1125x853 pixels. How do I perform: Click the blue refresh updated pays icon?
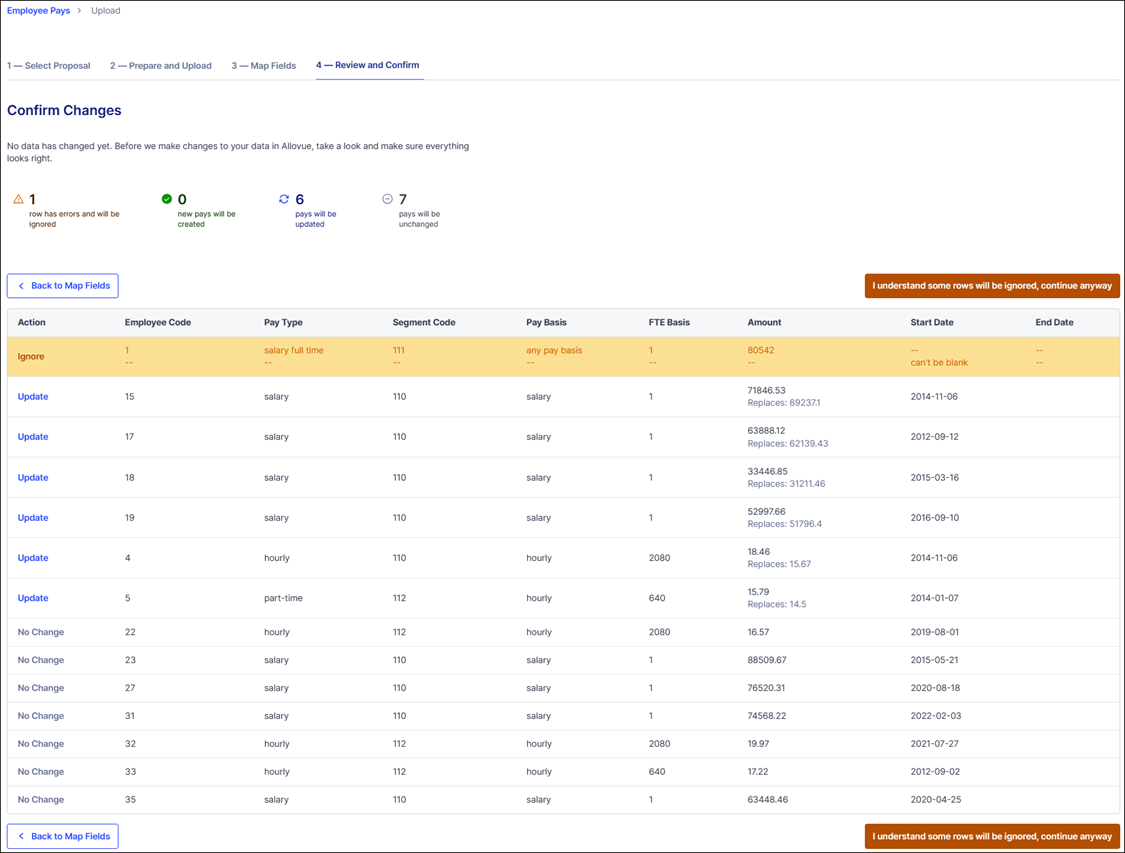click(284, 199)
